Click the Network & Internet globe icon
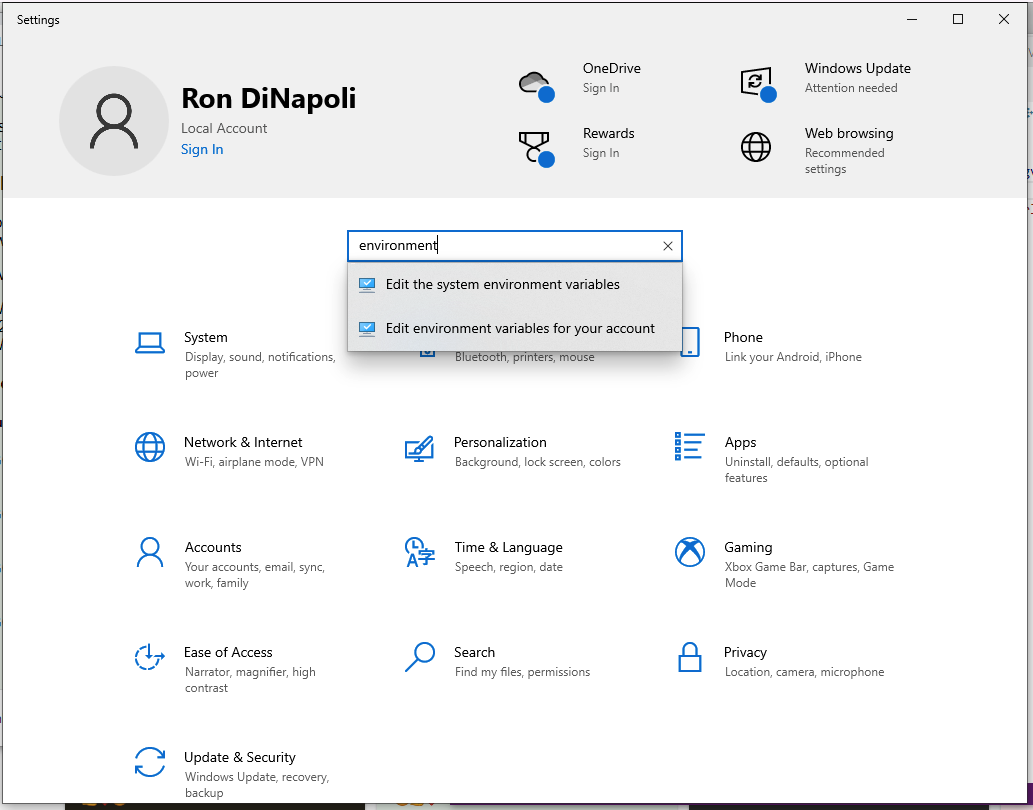Viewport: 1033px width, 810px height. 150,447
